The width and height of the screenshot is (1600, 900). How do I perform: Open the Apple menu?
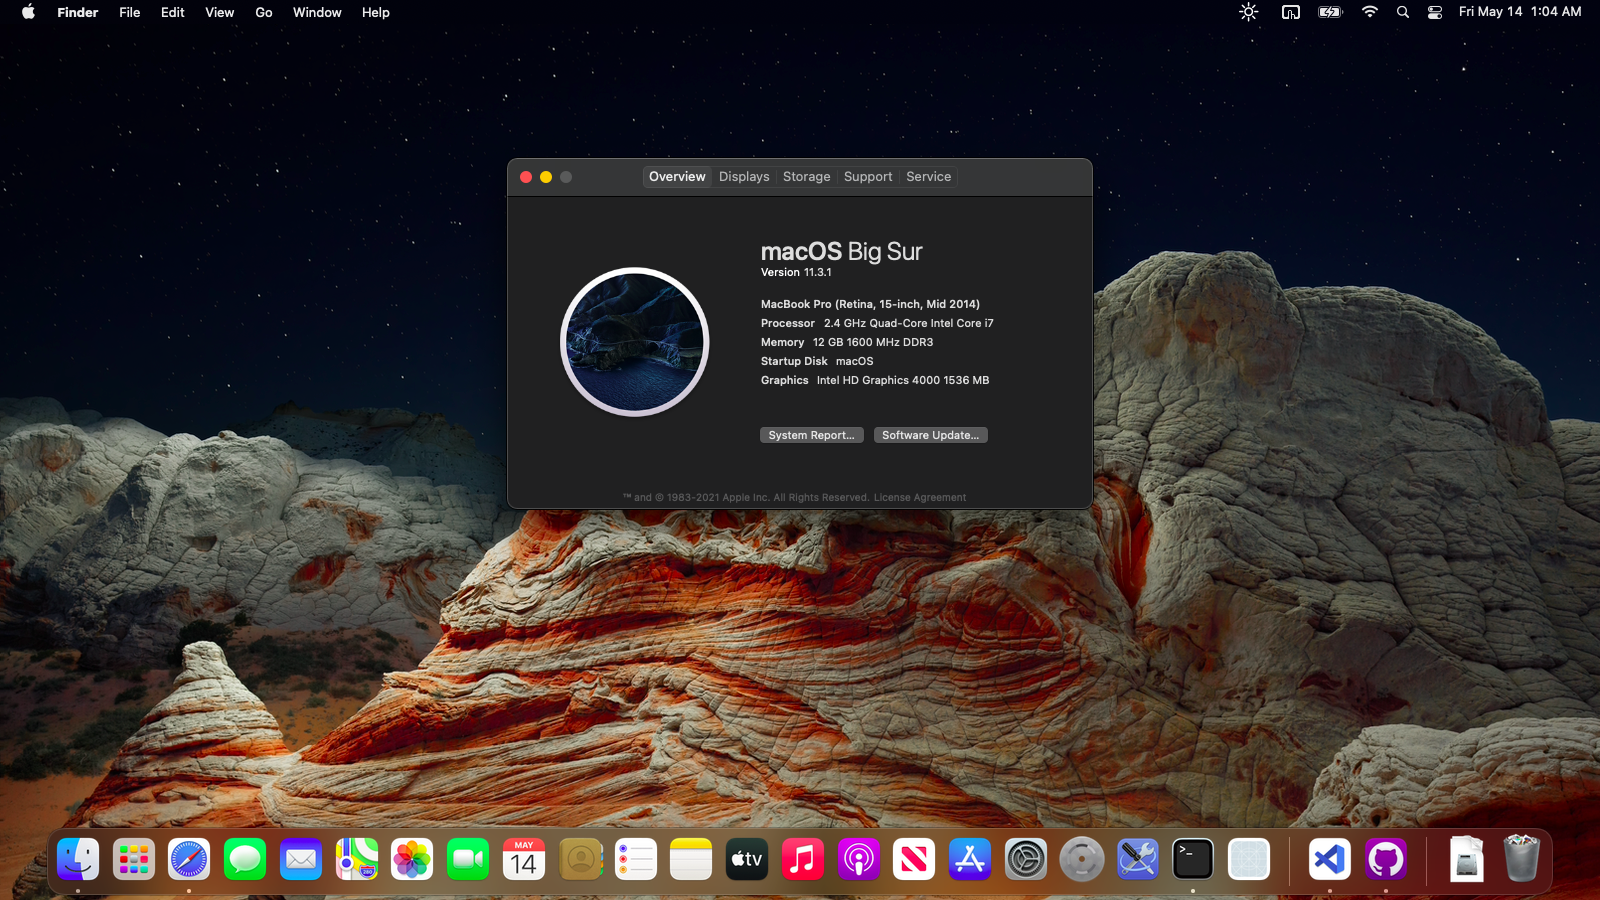coord(28,12)
